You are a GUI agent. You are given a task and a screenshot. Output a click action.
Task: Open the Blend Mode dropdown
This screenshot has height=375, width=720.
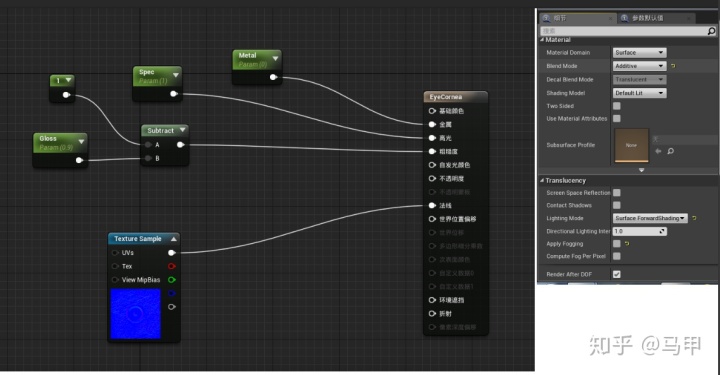(x=639, y=66)
